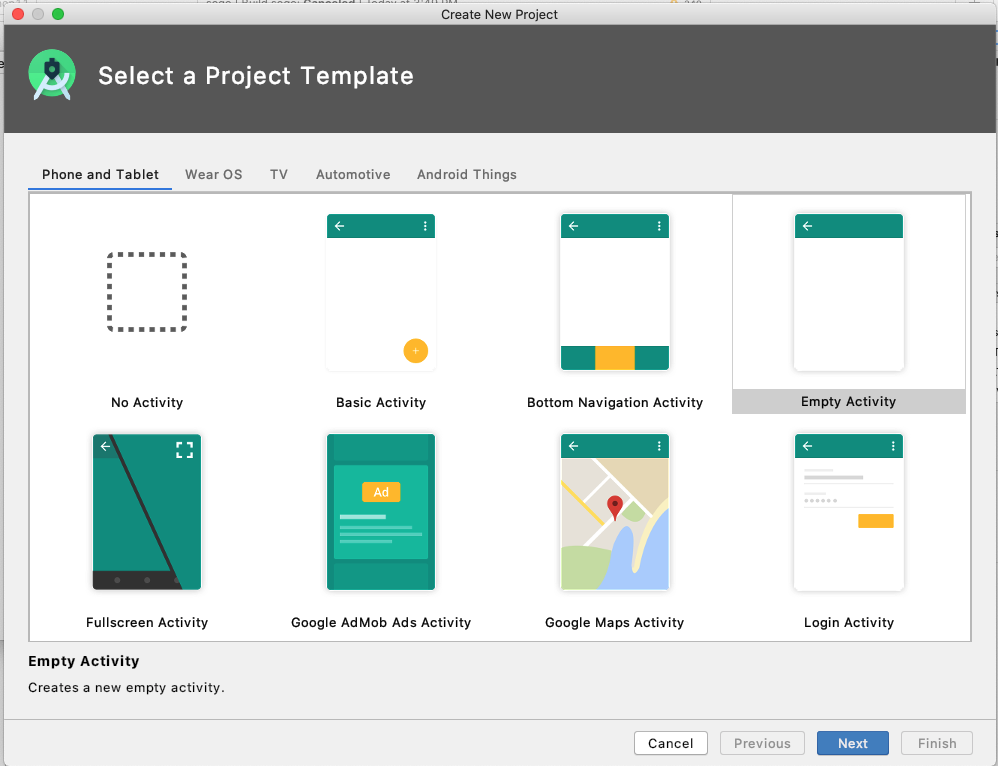This screenshot has width=998, height=766.
Task: Pick the Bottom Navigation Activity template image
Action: click(x=615, y=292)
